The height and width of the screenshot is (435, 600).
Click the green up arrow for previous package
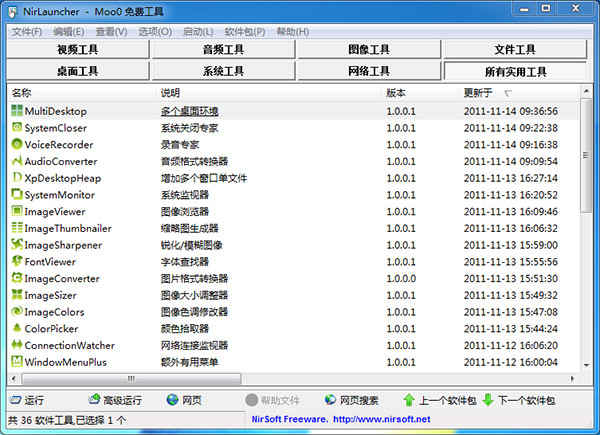tap(409, 400)
